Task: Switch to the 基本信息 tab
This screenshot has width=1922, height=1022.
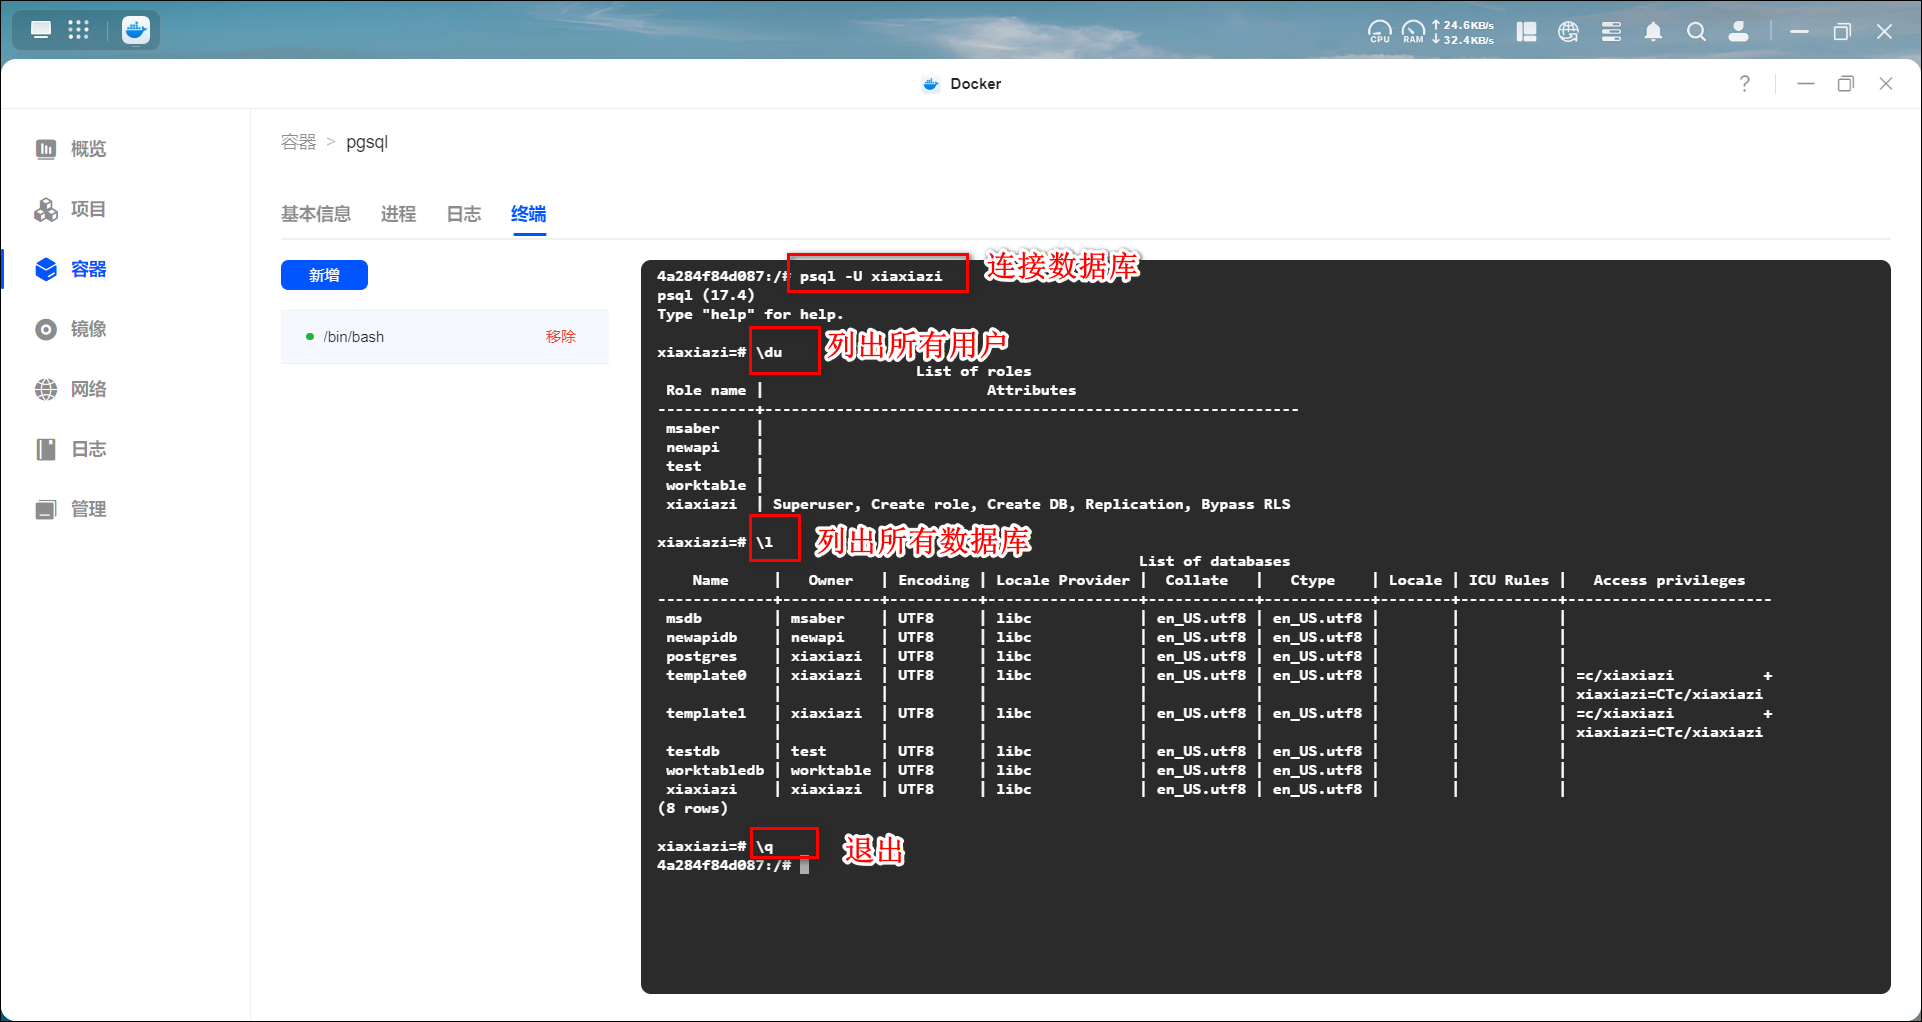Action: pos(316,214)
